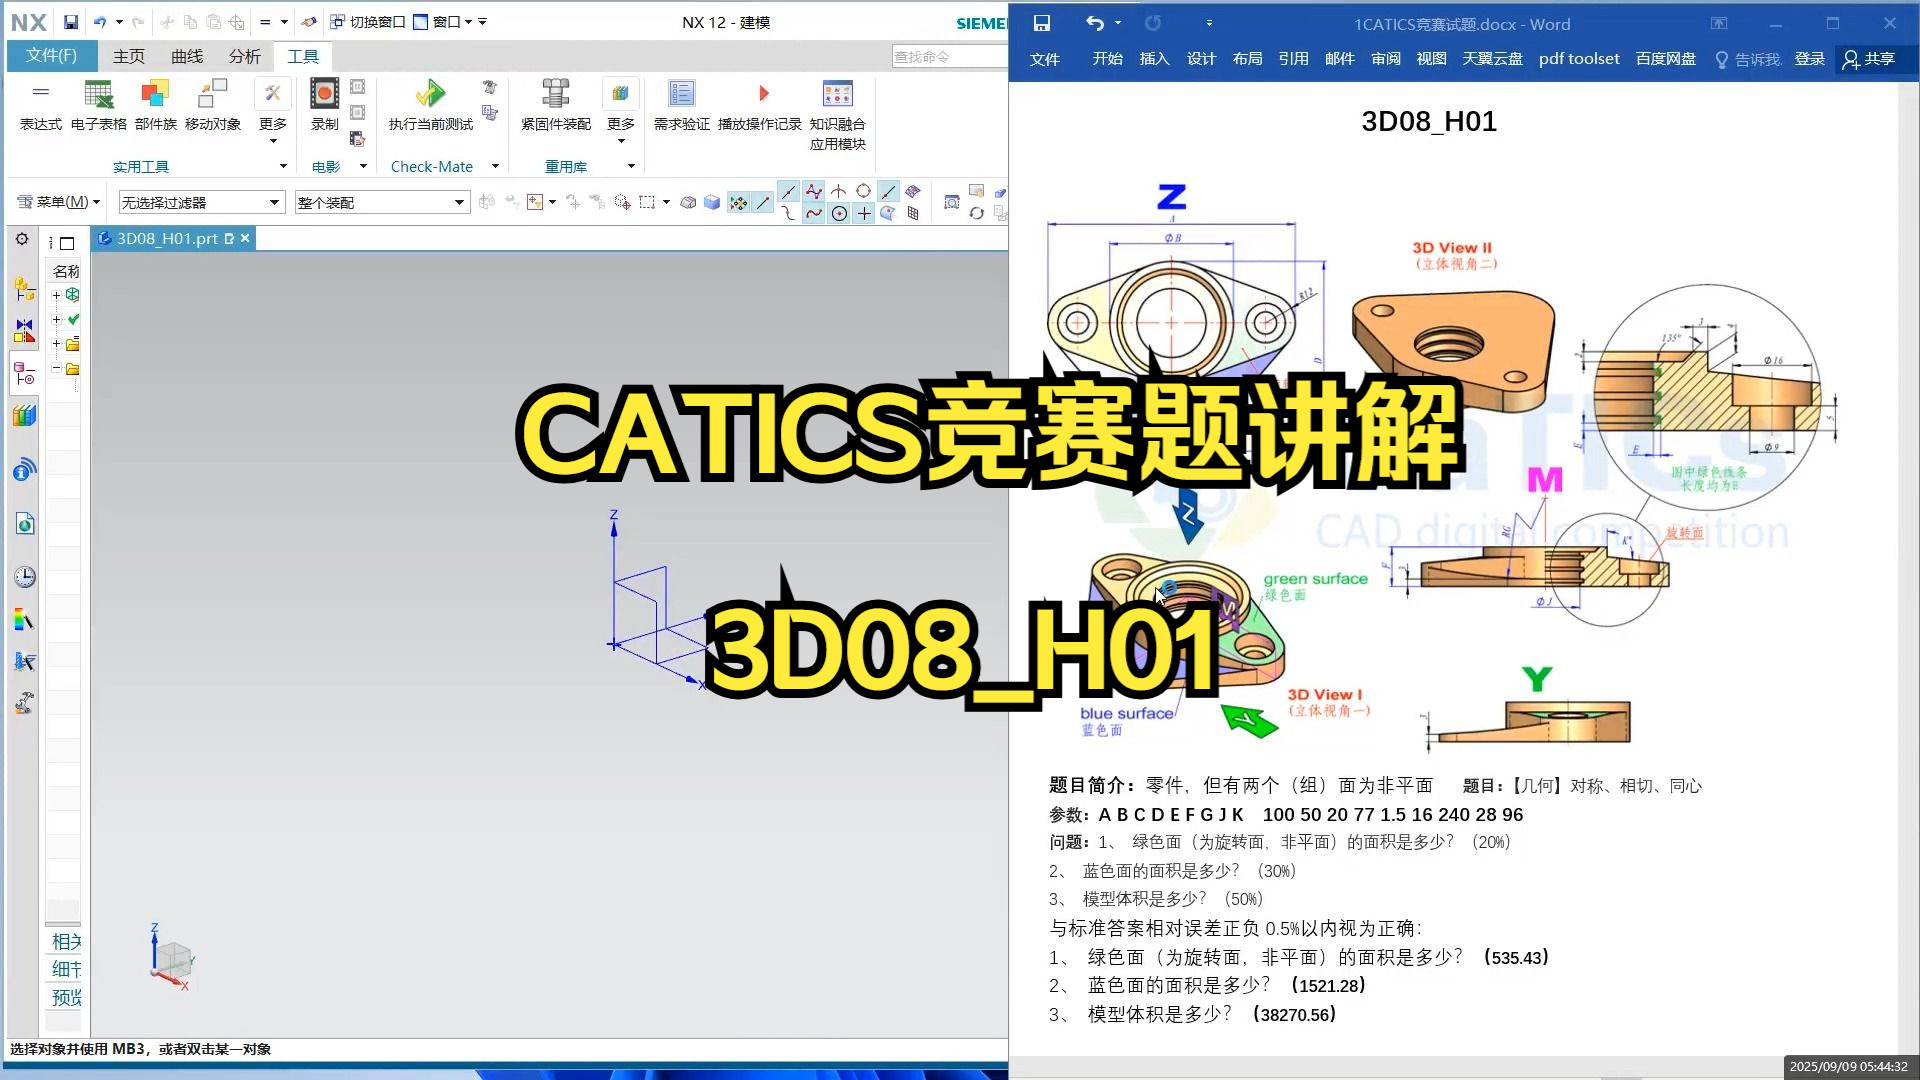Click 登录 sign-in in Word
Image resolution: width=1920 pixels, height=1080 pixels.
(1810, 59)
